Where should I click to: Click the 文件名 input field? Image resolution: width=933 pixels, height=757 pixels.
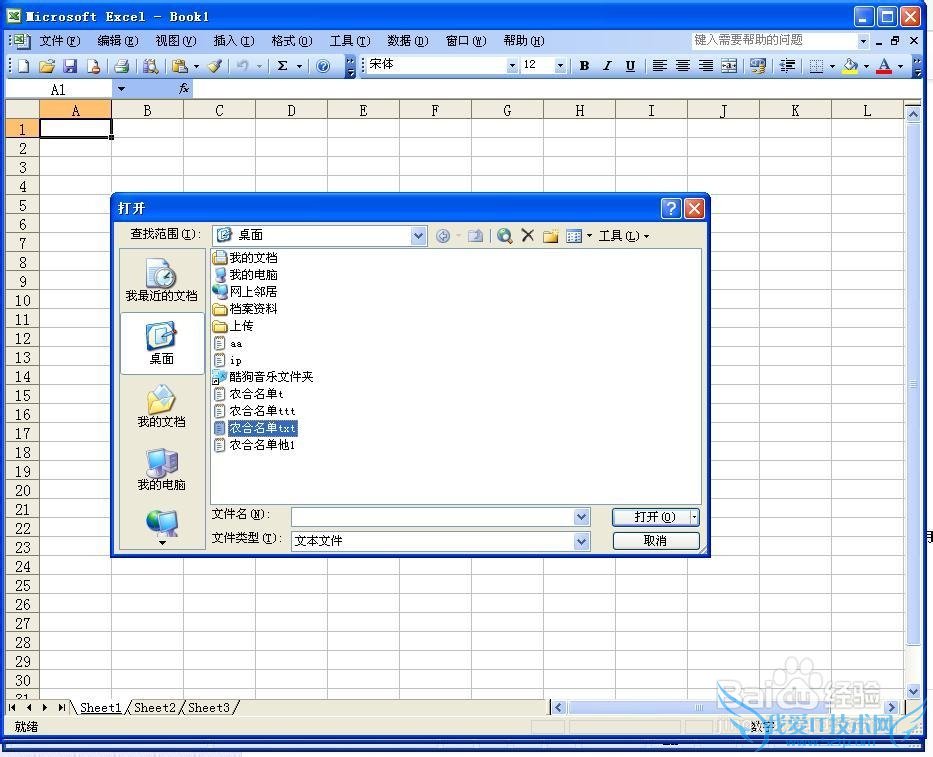pos(433,517)
